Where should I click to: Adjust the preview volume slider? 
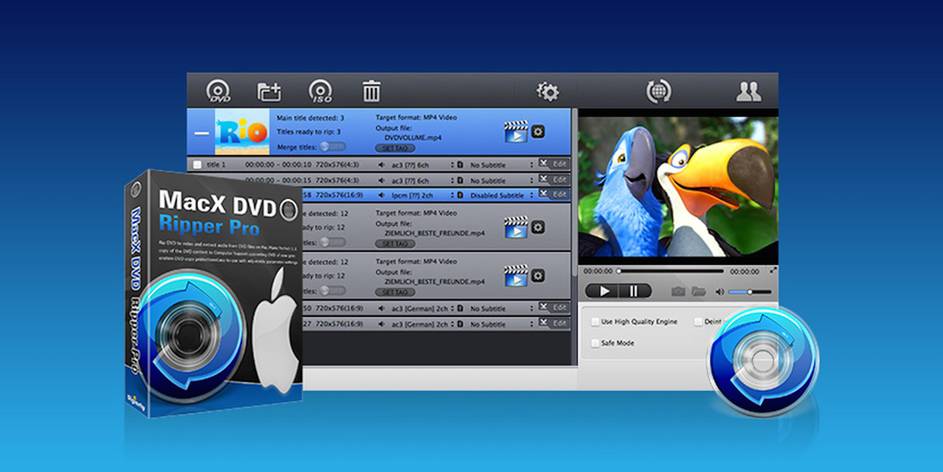pyautogui.click(x=750, y=291)
